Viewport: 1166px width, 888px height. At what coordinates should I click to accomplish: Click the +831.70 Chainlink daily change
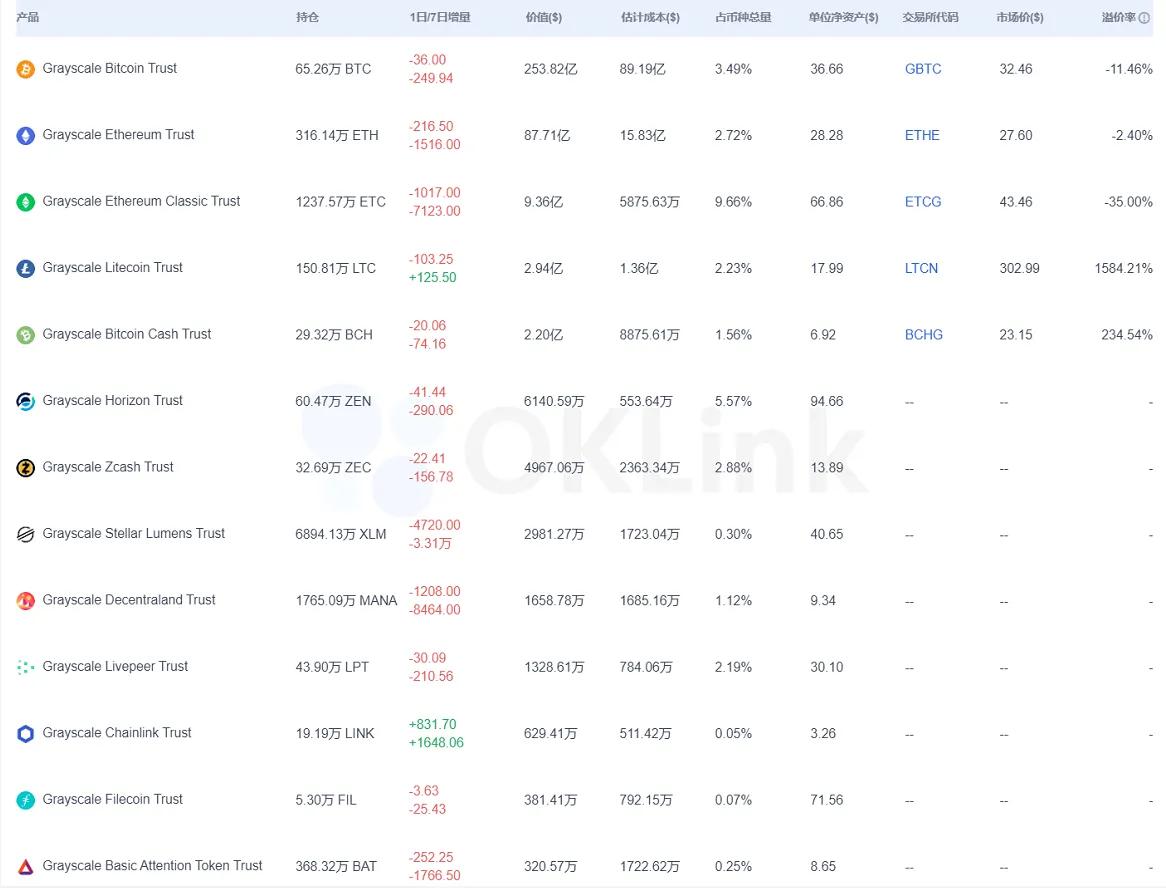click(433, 724)
